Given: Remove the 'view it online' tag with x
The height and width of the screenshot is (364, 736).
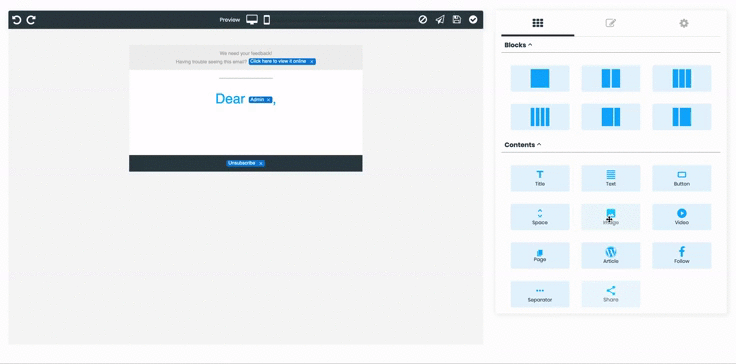Looking at the screenshot, I should click(312, 62).
